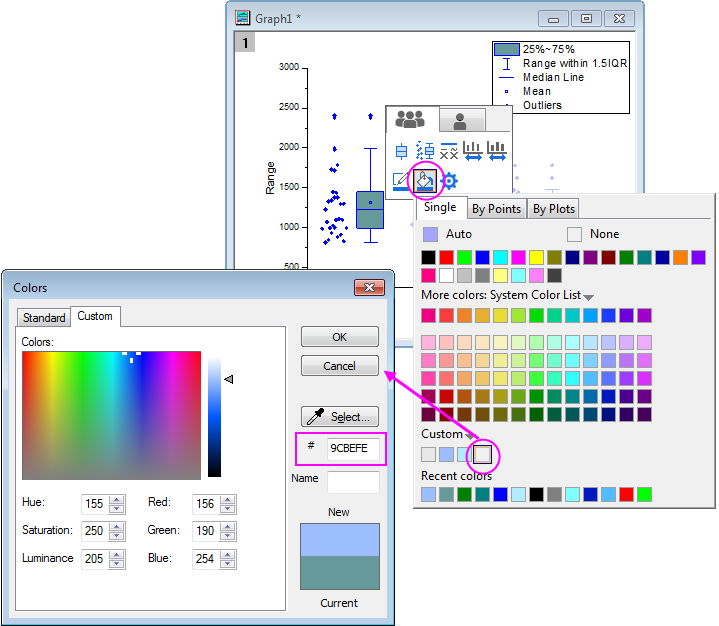Click the line color pencil icon
This screenshot has width=719, height=626.
[401, 181]
